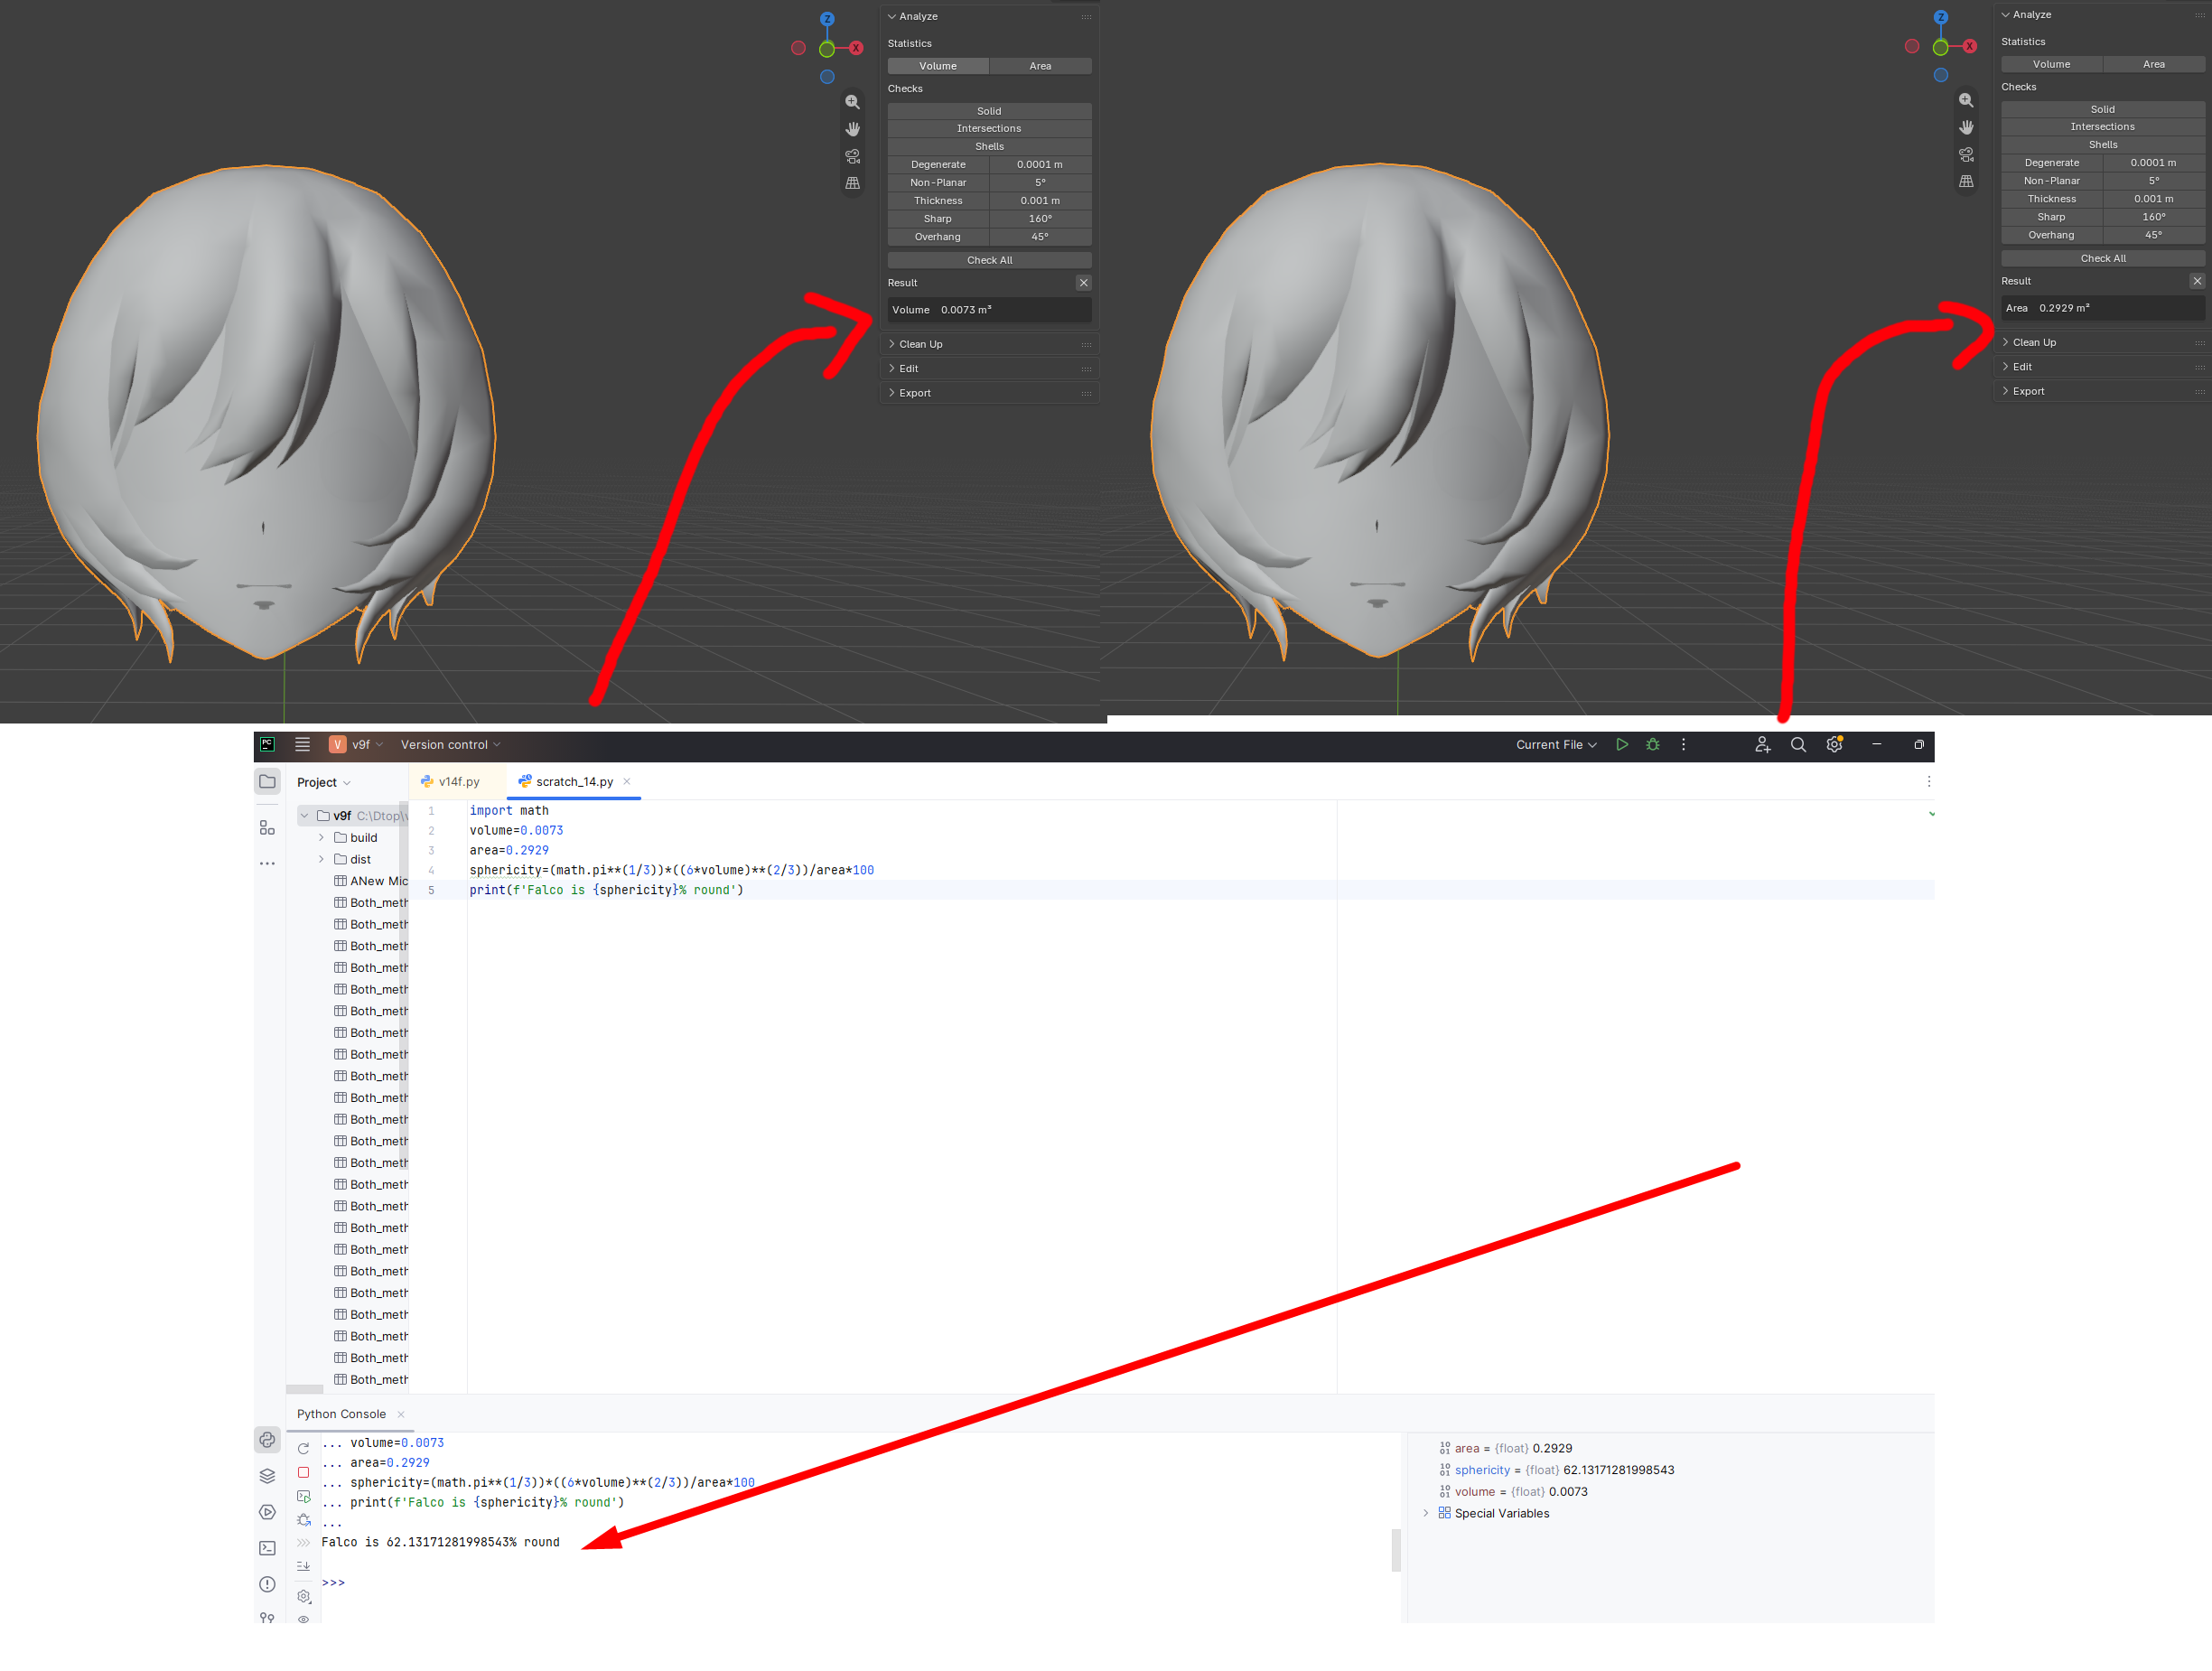2212x1671 pixels.
Task: Run the current file with the play icon
Action: coord(1622,745)
